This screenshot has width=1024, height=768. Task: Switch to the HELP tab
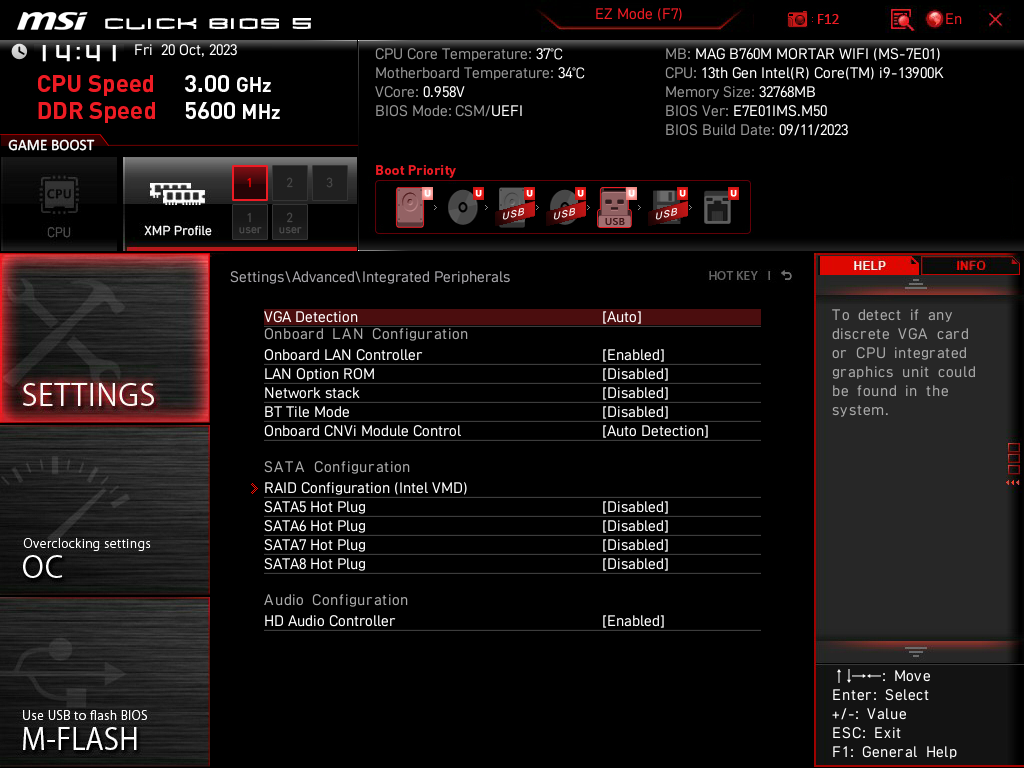pos(869,266)
